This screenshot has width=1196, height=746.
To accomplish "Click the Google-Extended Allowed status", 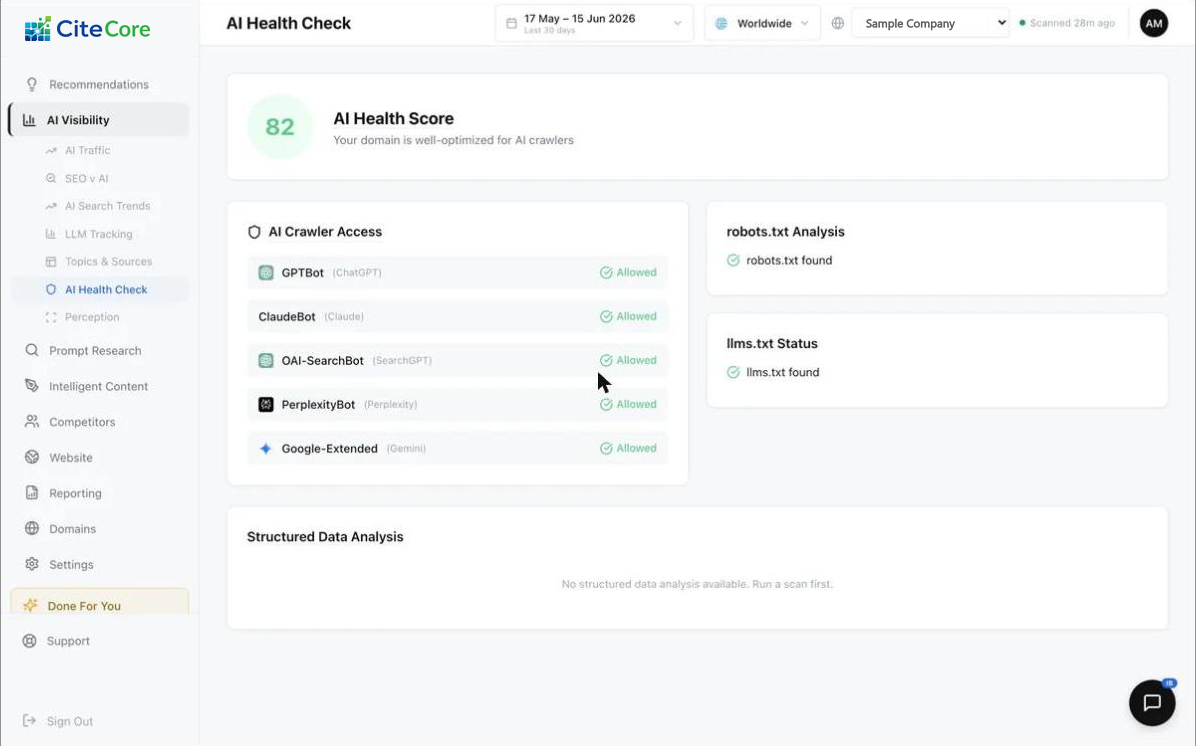I will click(x=628, y=449).
